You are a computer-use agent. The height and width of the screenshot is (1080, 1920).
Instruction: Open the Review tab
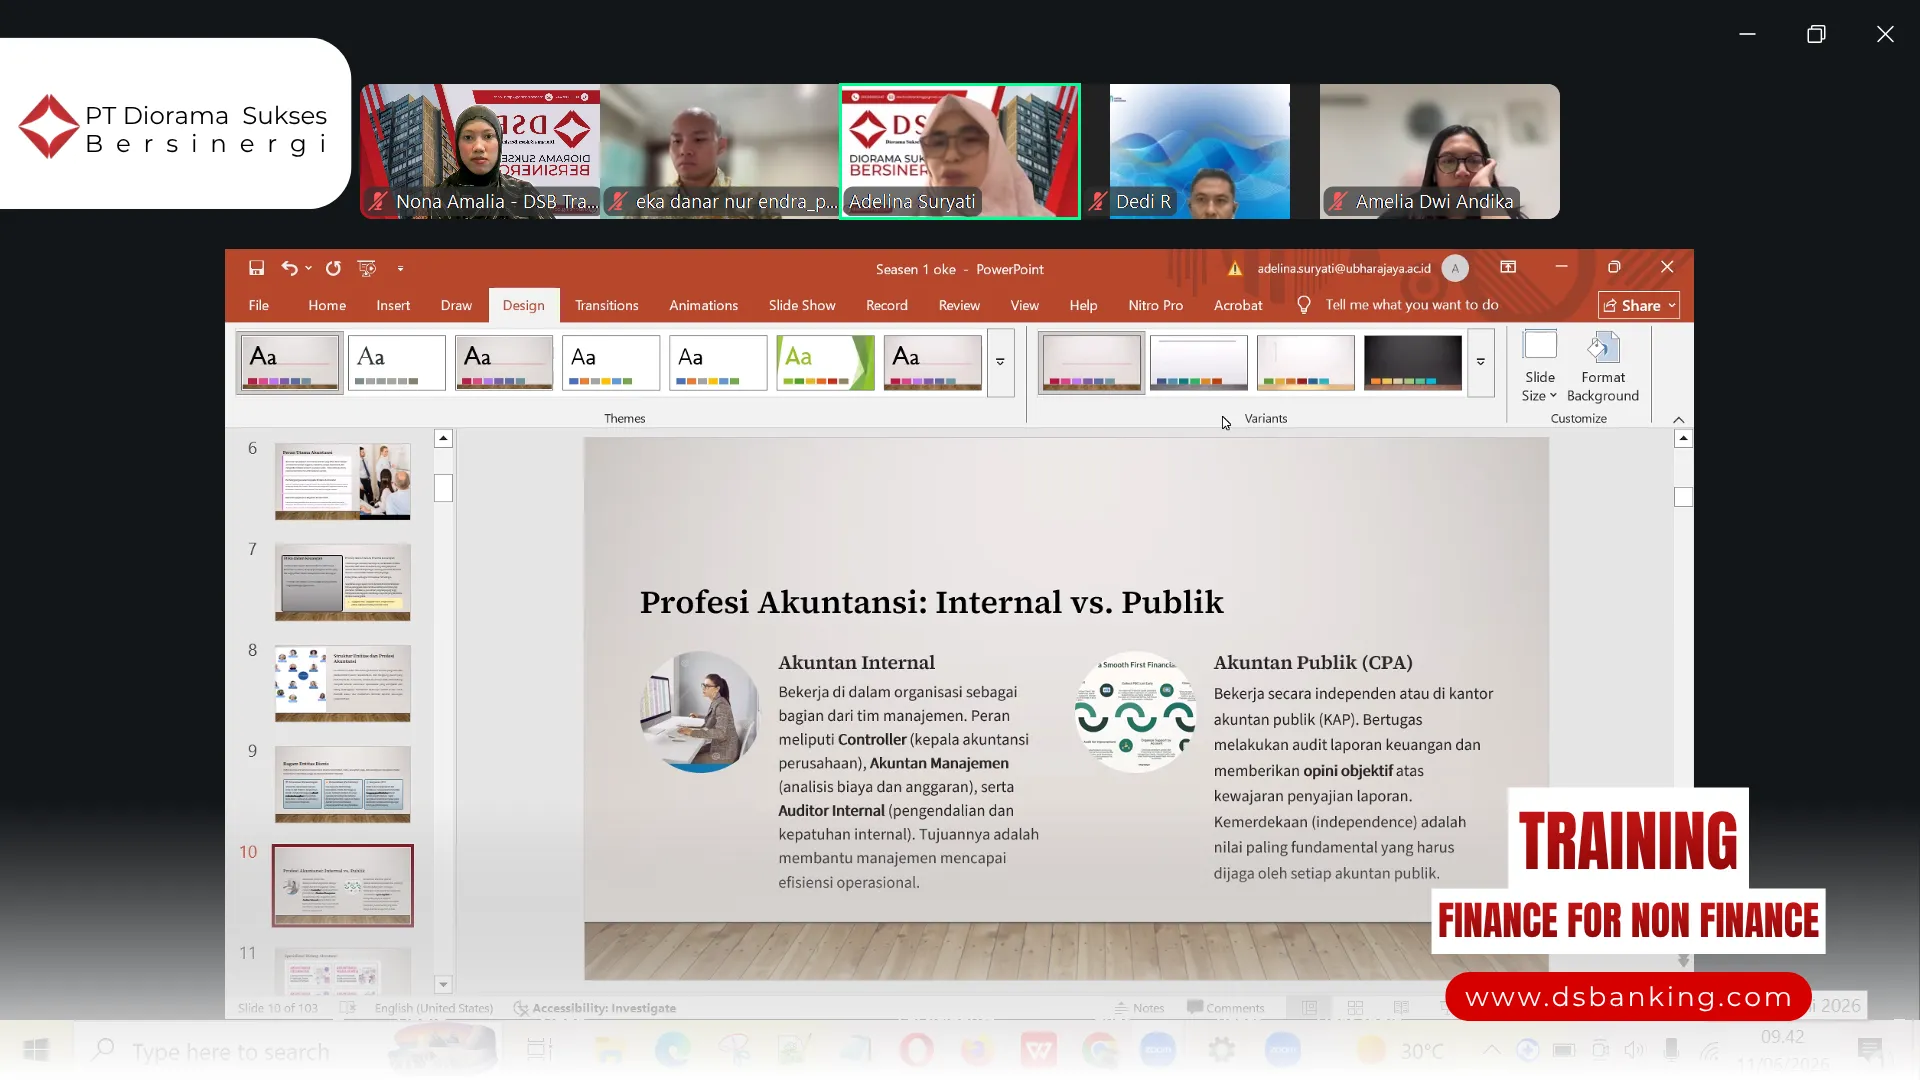pyautogui.click(x=959, y=305)
